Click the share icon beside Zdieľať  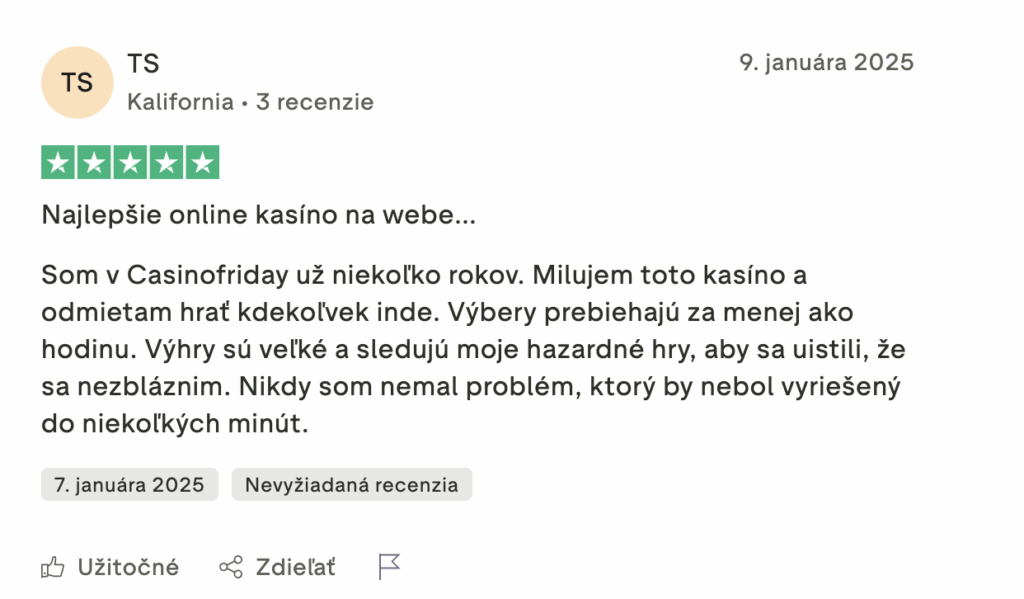[x=230, y=568]
